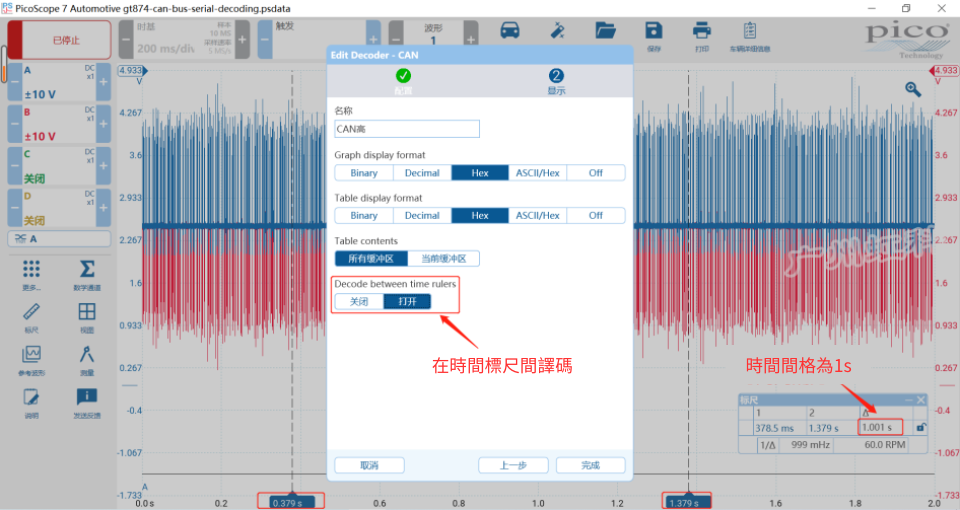Minimize the 标尺 rulers panel

pos(909,400)
